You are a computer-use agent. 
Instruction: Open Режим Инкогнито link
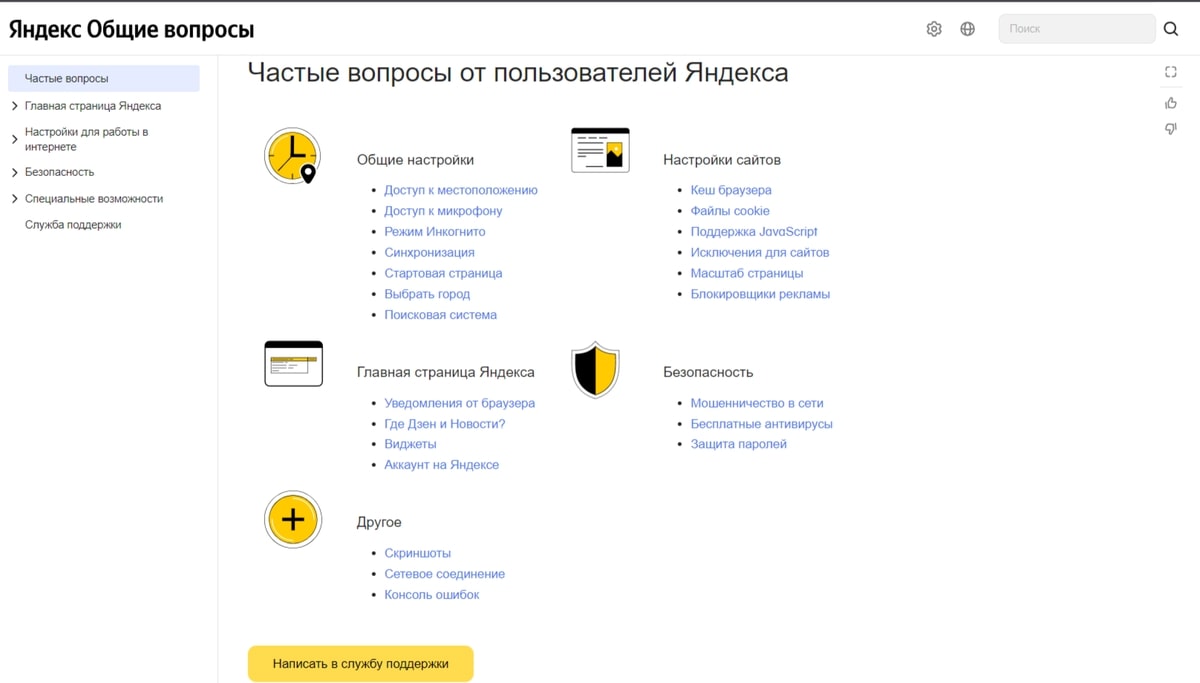[435, 232]
